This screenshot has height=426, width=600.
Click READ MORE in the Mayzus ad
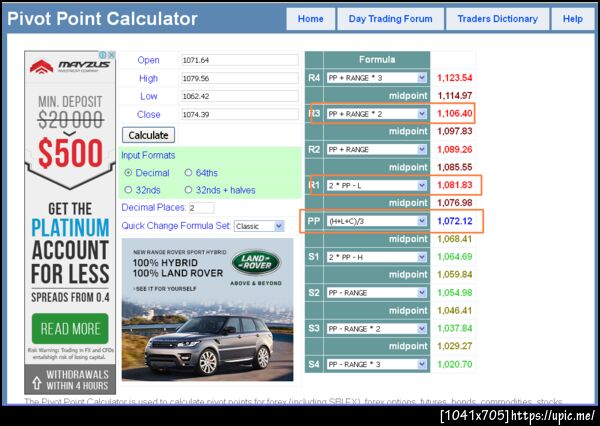click(70, 328)
